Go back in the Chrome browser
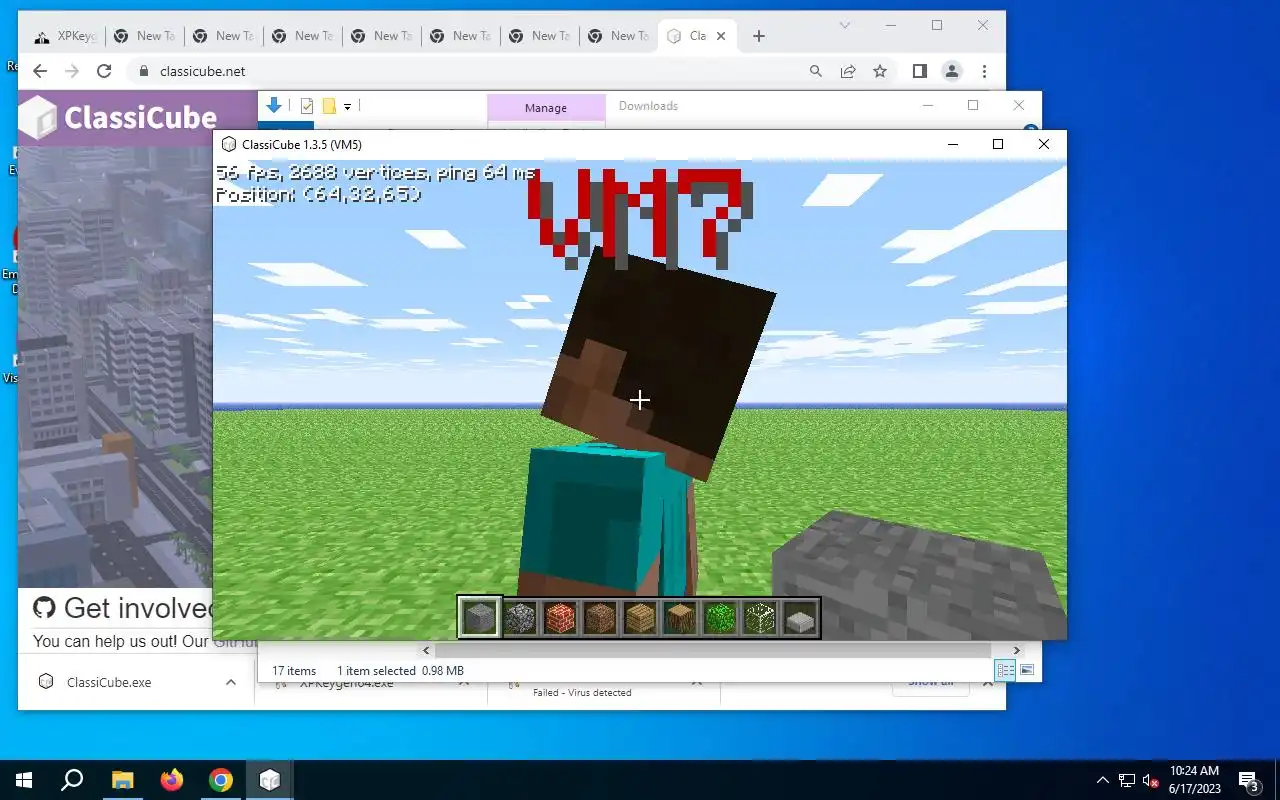This screenshot has height=800, width=1280. [40, 71]
